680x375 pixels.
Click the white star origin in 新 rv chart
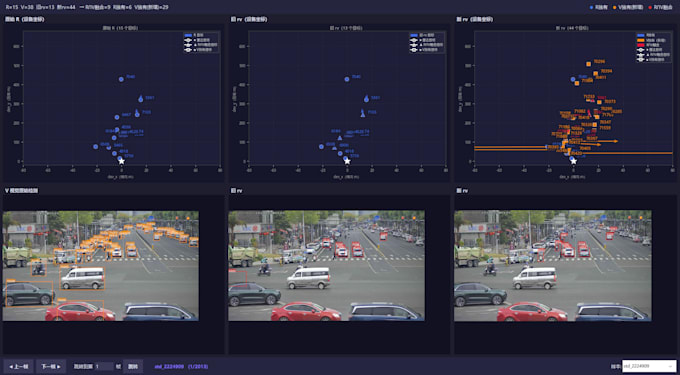[573, 161]
